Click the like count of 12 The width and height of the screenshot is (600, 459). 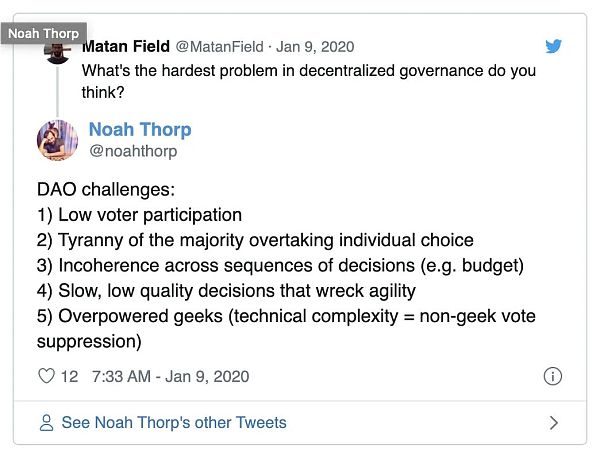coord(69,377)
